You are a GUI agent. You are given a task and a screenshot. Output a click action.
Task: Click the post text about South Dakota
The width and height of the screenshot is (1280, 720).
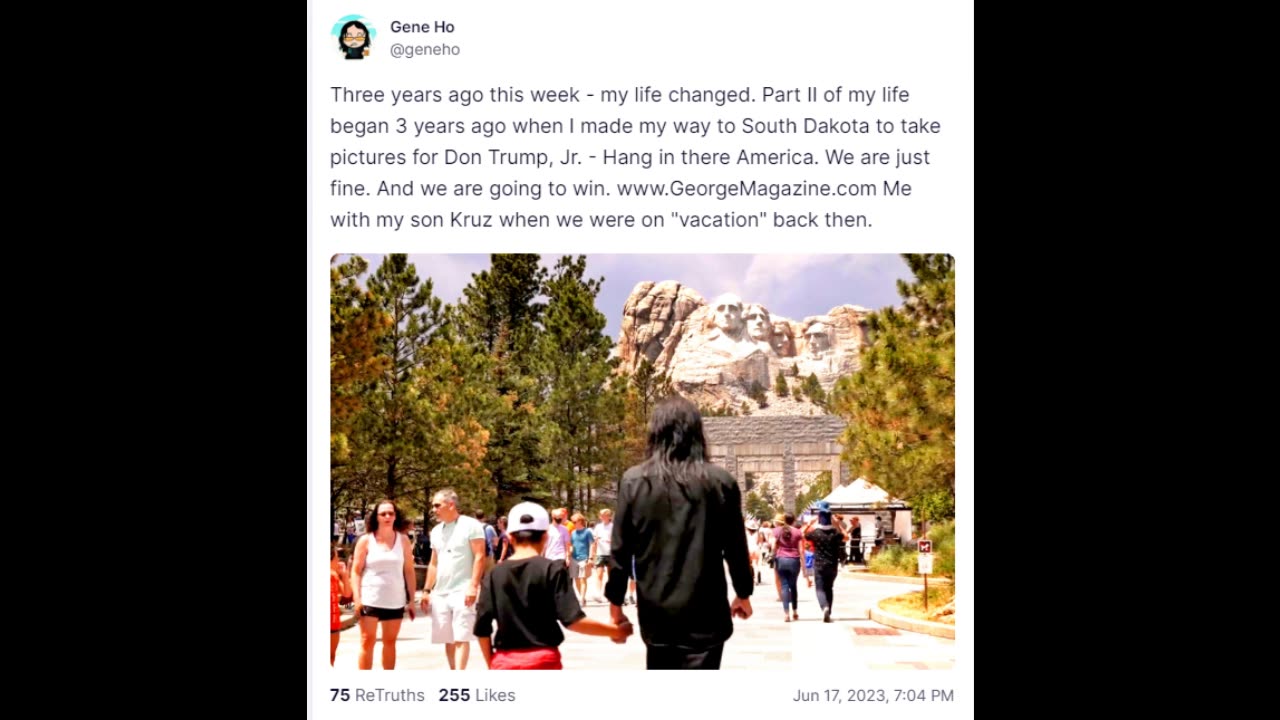pyautogui.click(x=636, y=157)
